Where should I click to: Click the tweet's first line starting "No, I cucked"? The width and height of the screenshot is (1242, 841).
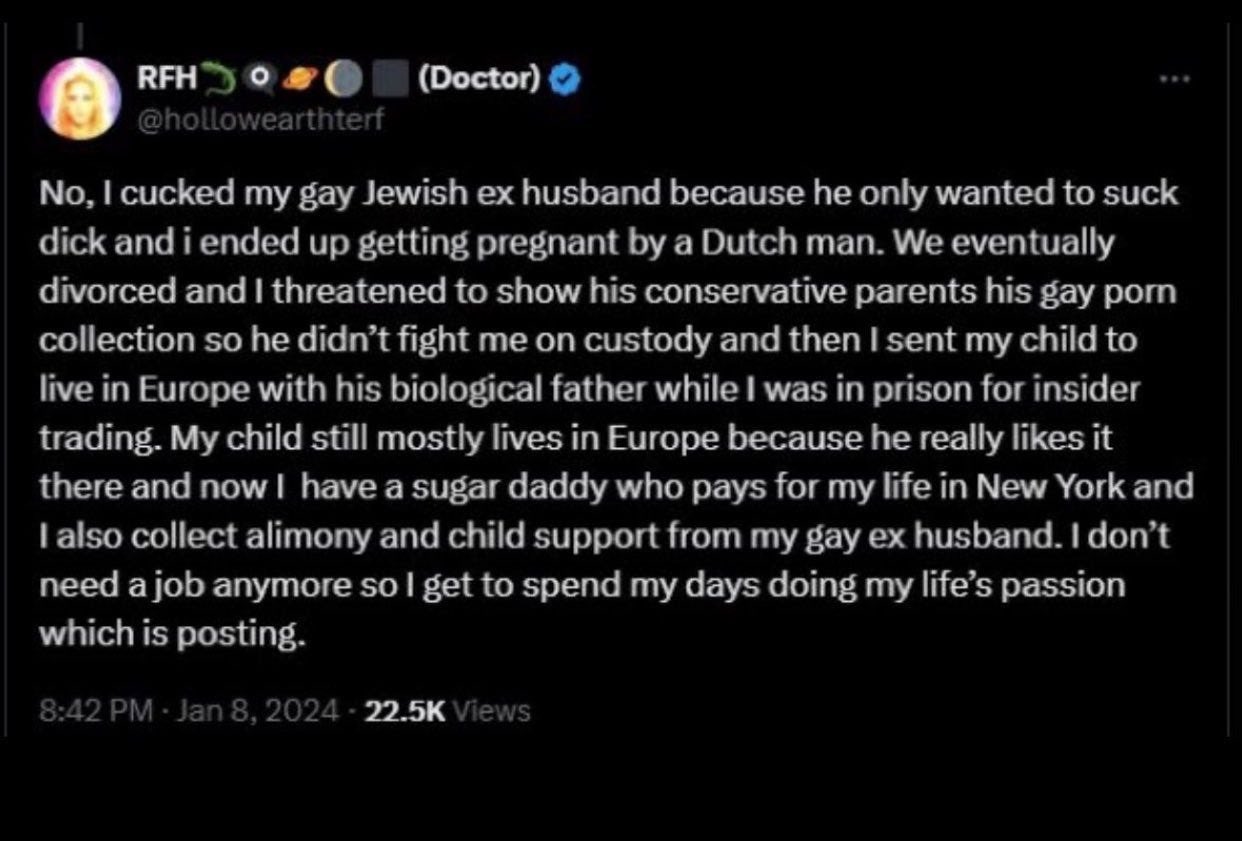click(608, 194)
